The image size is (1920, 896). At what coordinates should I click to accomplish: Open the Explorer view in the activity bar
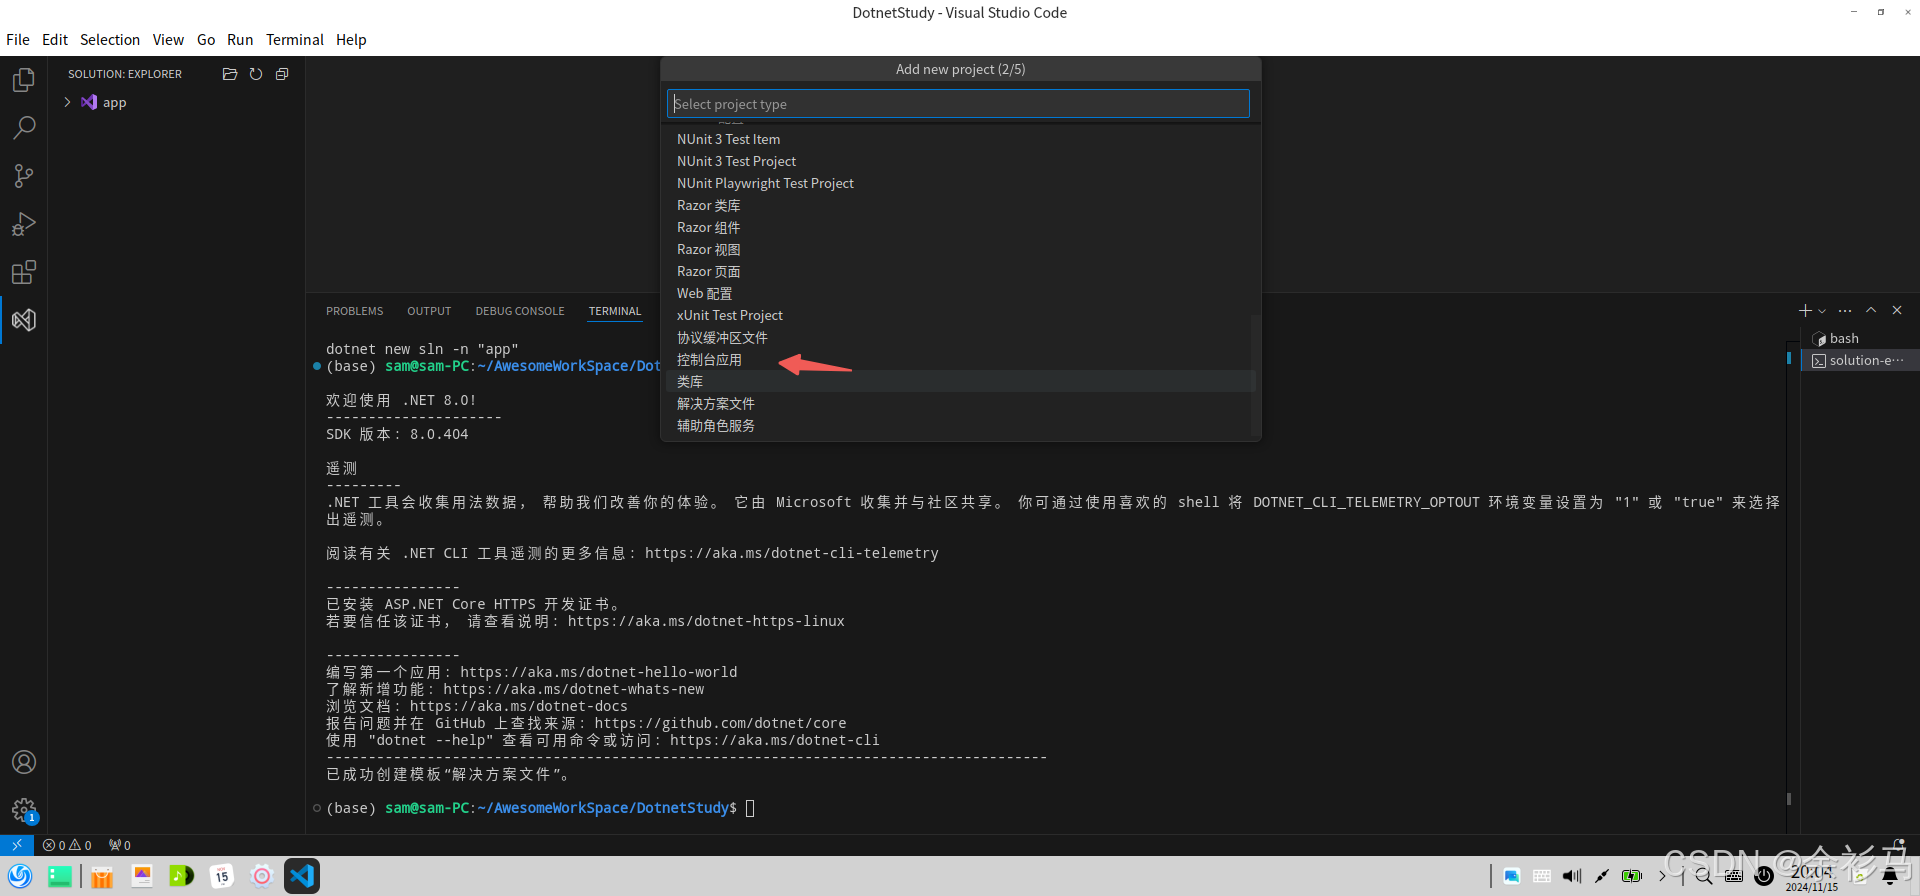pos(24,80)
